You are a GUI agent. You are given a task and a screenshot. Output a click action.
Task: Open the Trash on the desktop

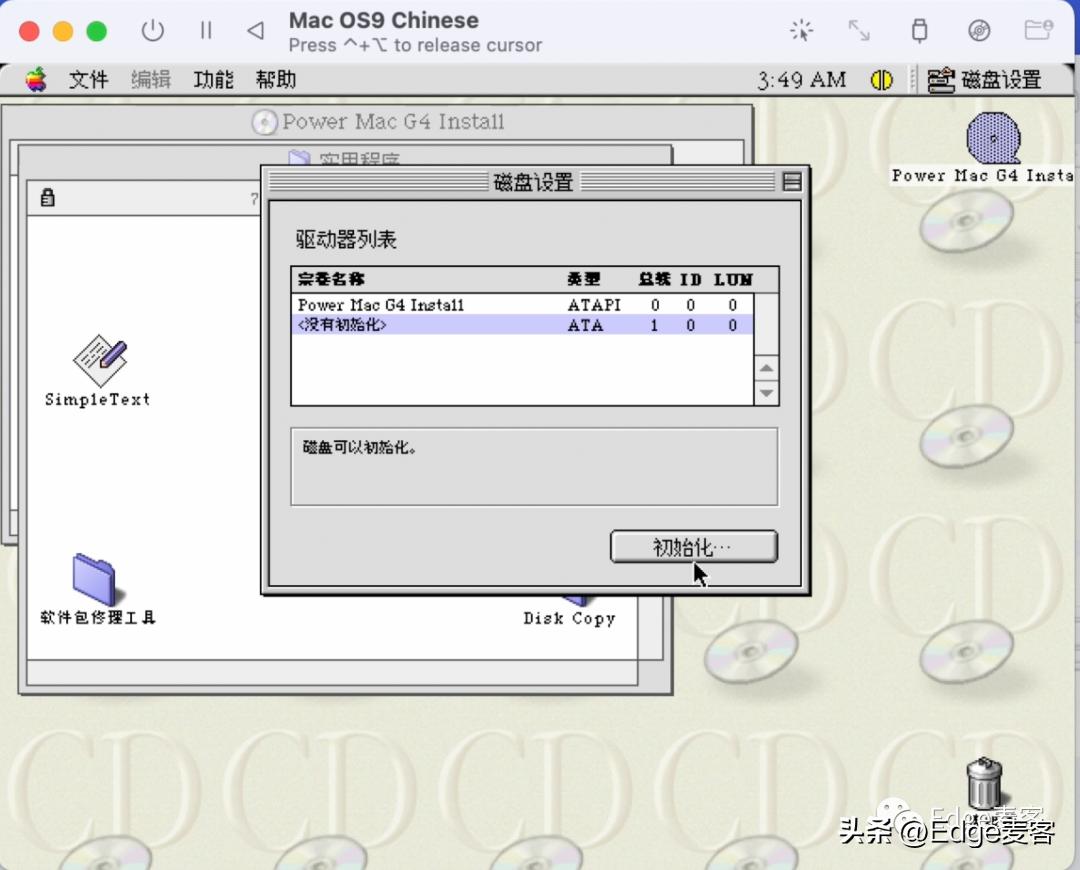tap(985, 785)
